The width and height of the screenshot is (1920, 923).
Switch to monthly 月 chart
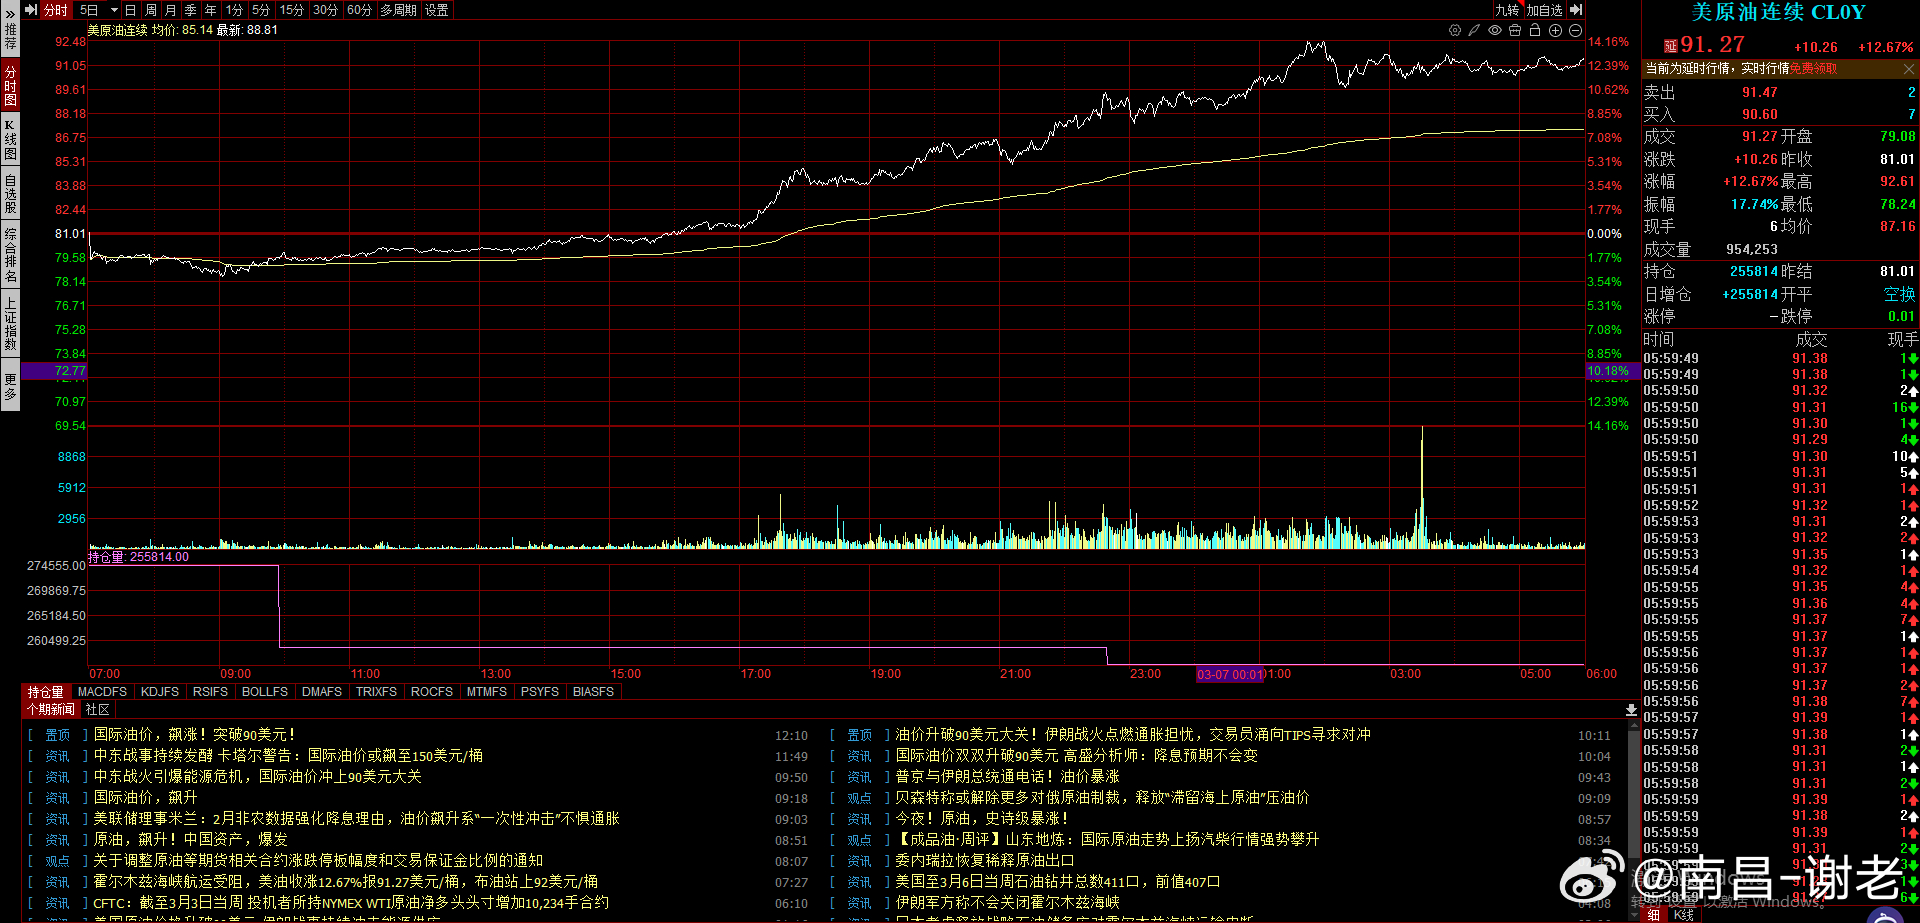tap(170, 10)
